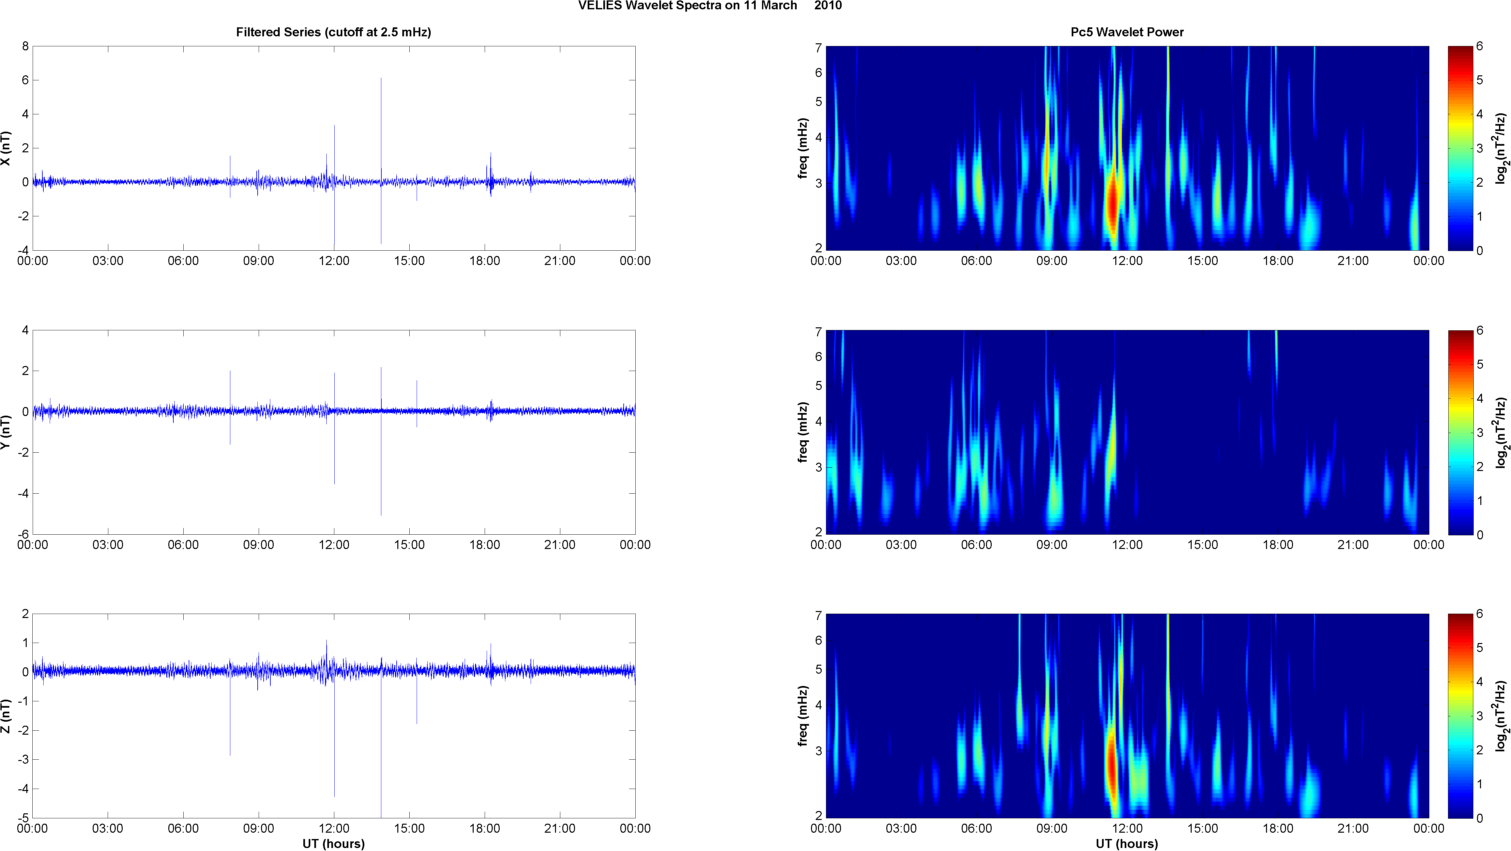Click the Z component filtered time series plot

(333, 716)
